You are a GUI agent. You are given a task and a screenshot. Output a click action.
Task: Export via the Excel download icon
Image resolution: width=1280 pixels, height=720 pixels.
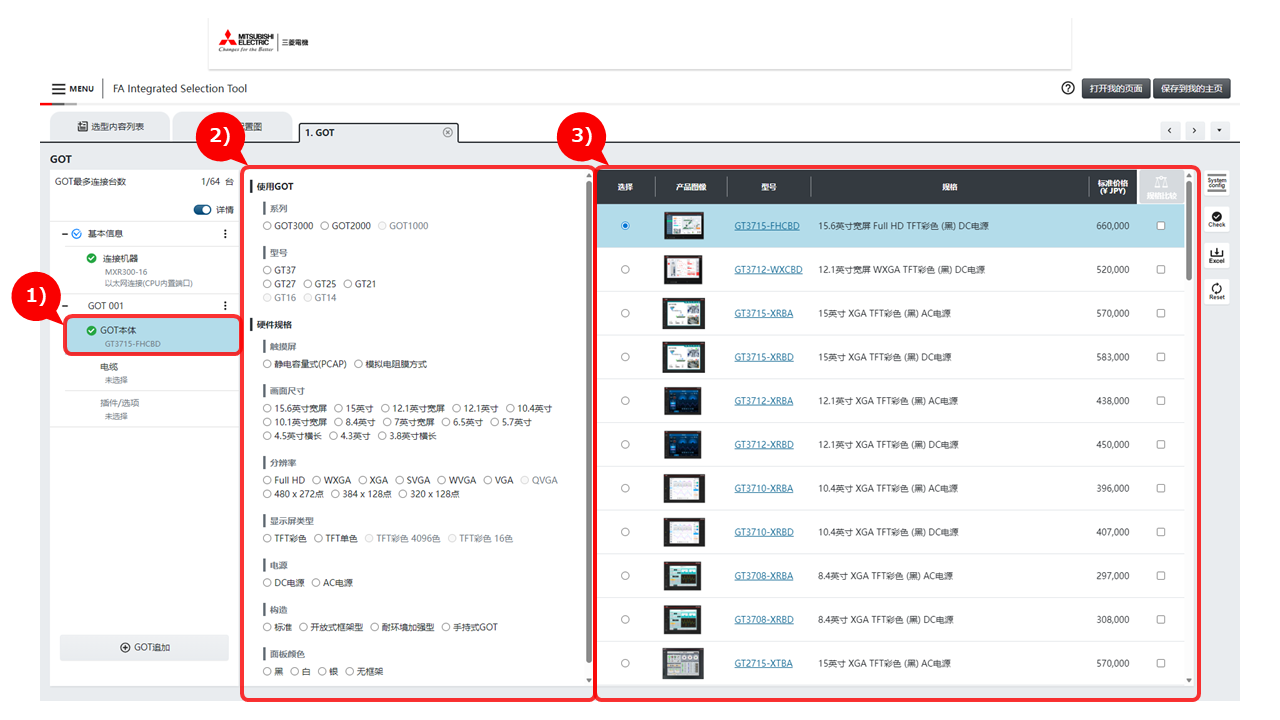click(1216, 255)
